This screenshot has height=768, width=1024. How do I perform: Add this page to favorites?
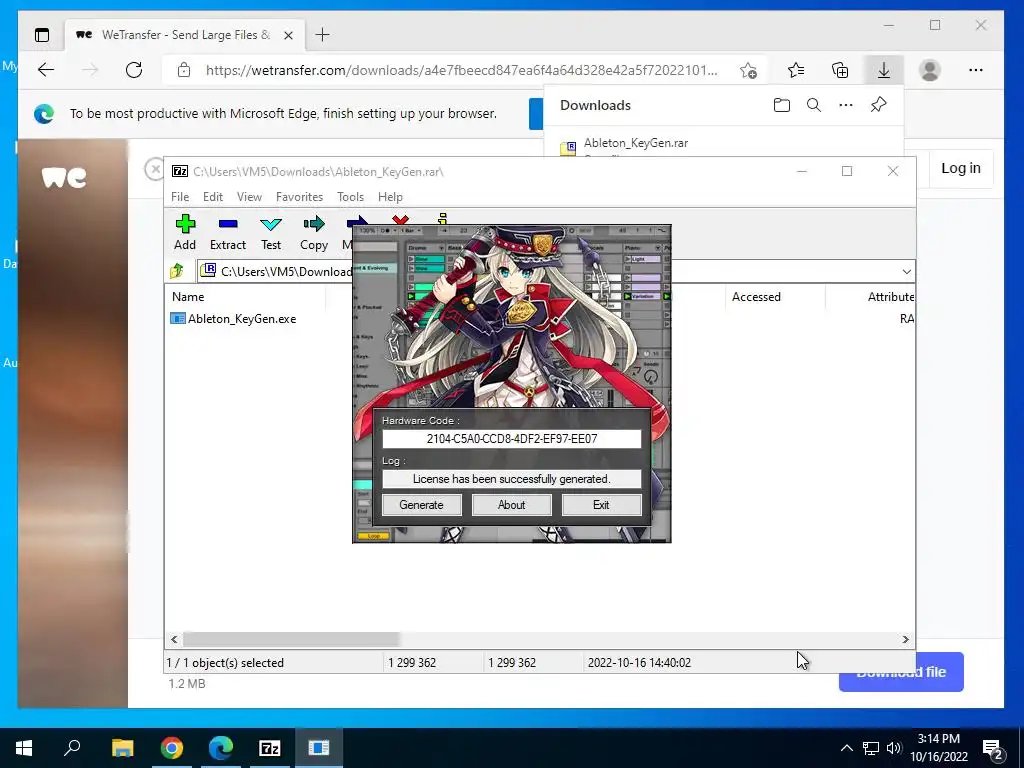(748, 70)
